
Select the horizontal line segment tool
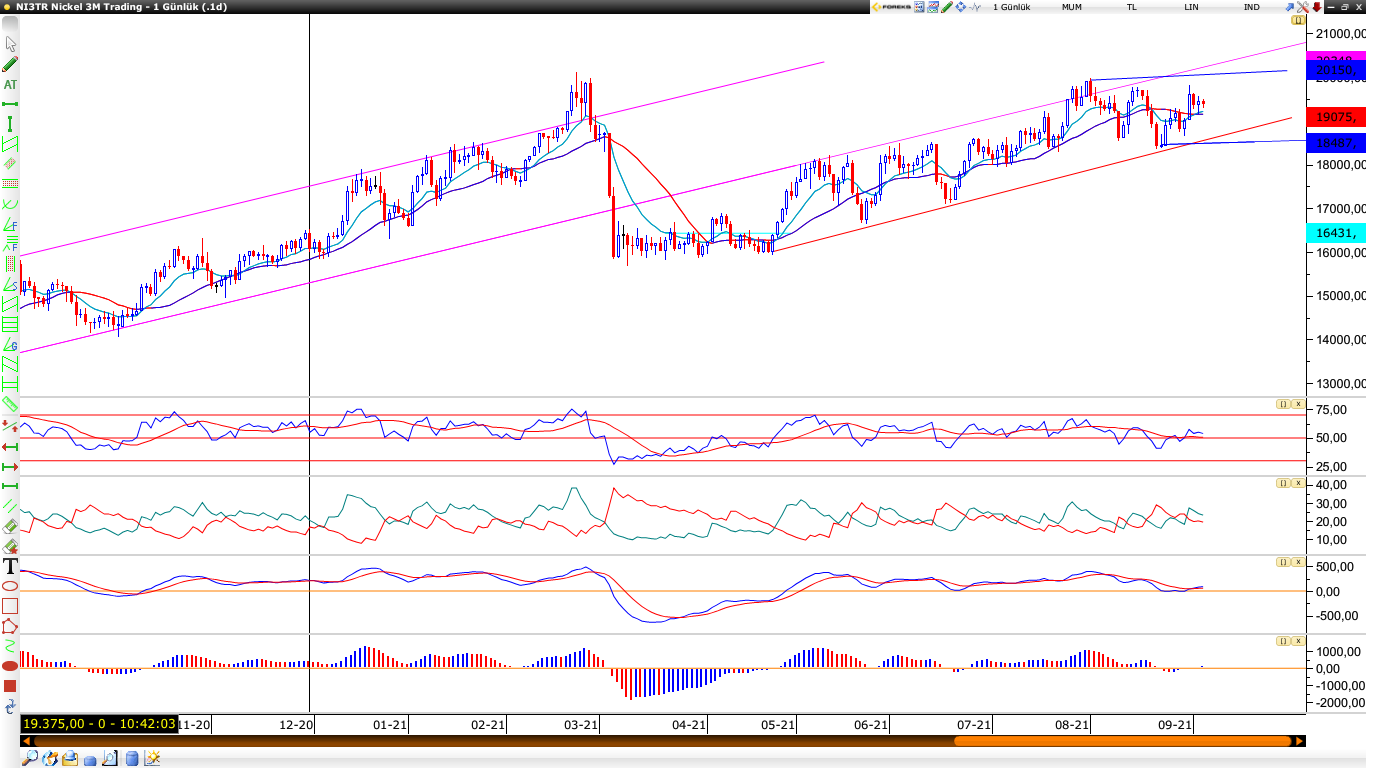pyautogui.click(x=11, y=104)
